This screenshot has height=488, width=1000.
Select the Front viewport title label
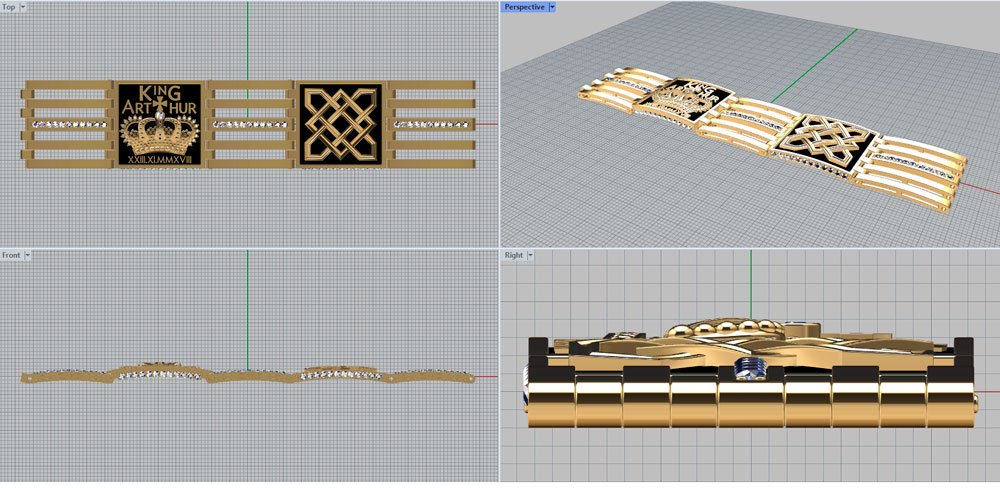click(x=11, y=255)
